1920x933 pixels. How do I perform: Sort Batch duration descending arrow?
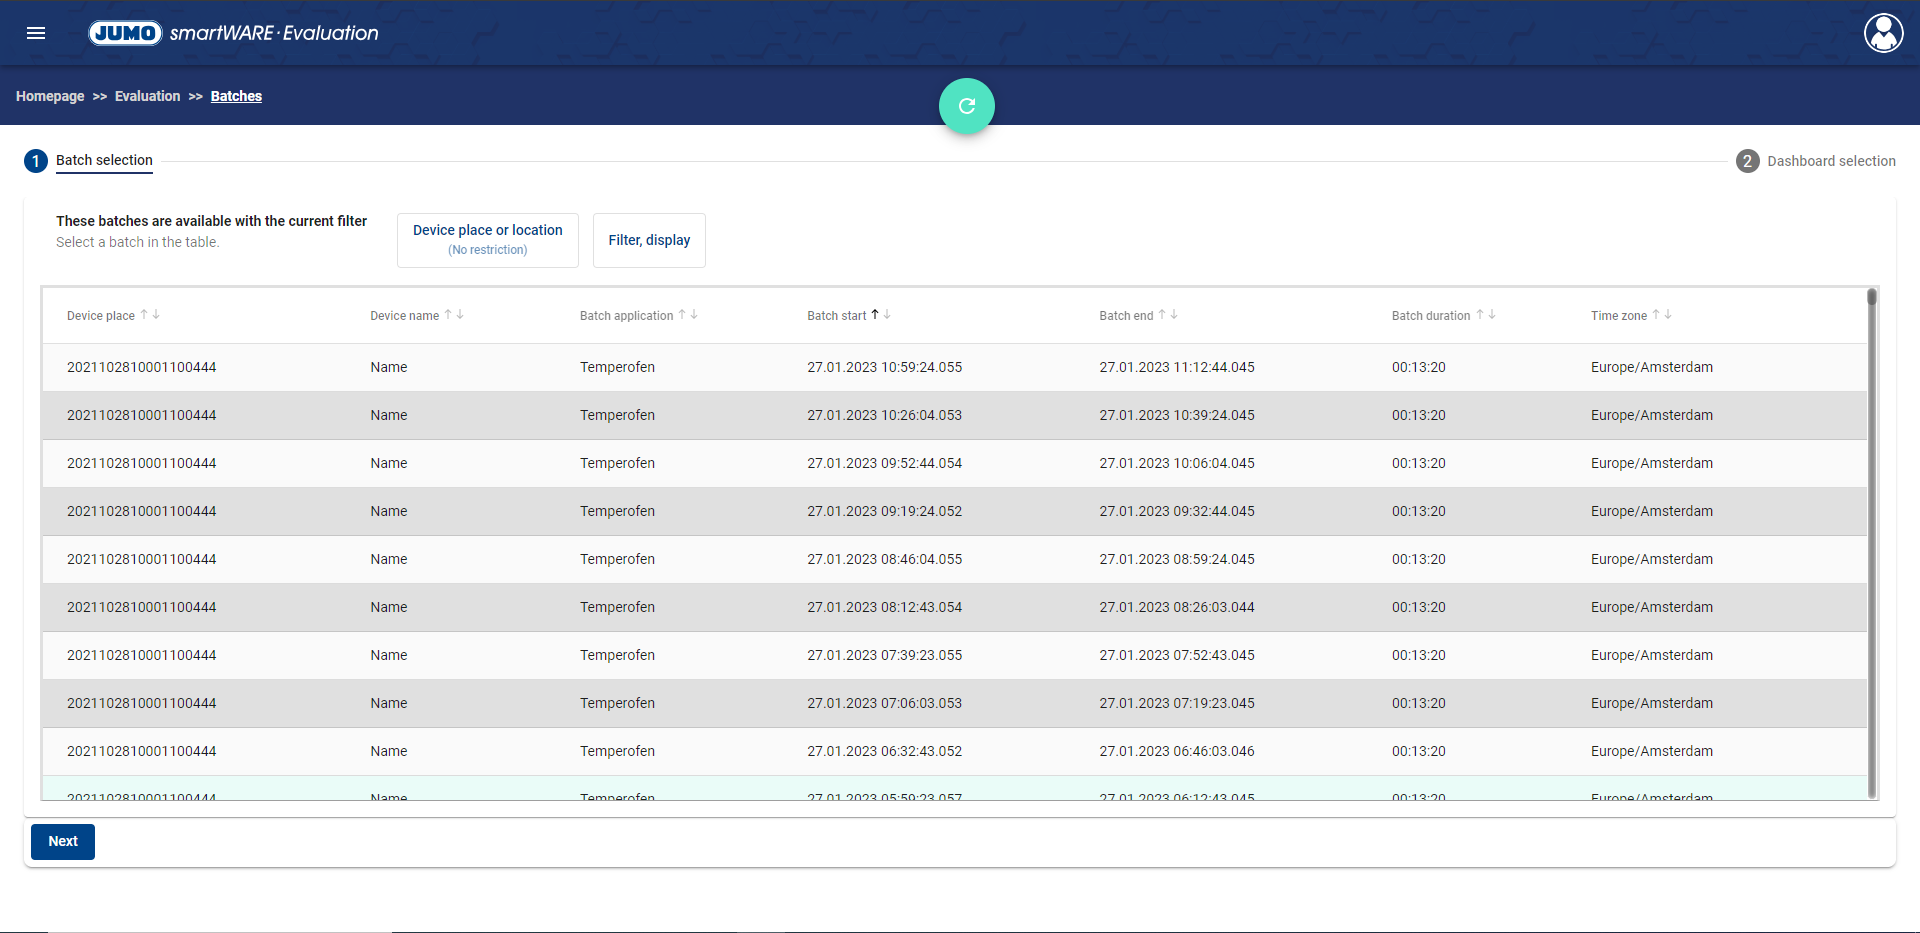[x=1492, y=314]
